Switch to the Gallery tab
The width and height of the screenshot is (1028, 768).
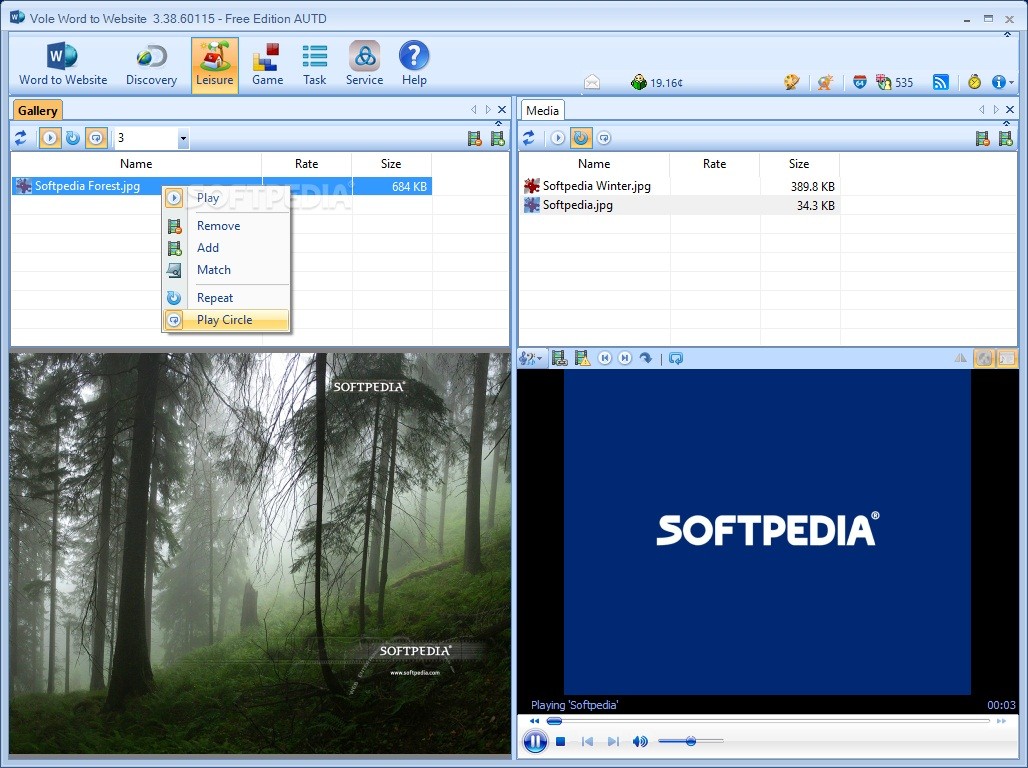37,111
